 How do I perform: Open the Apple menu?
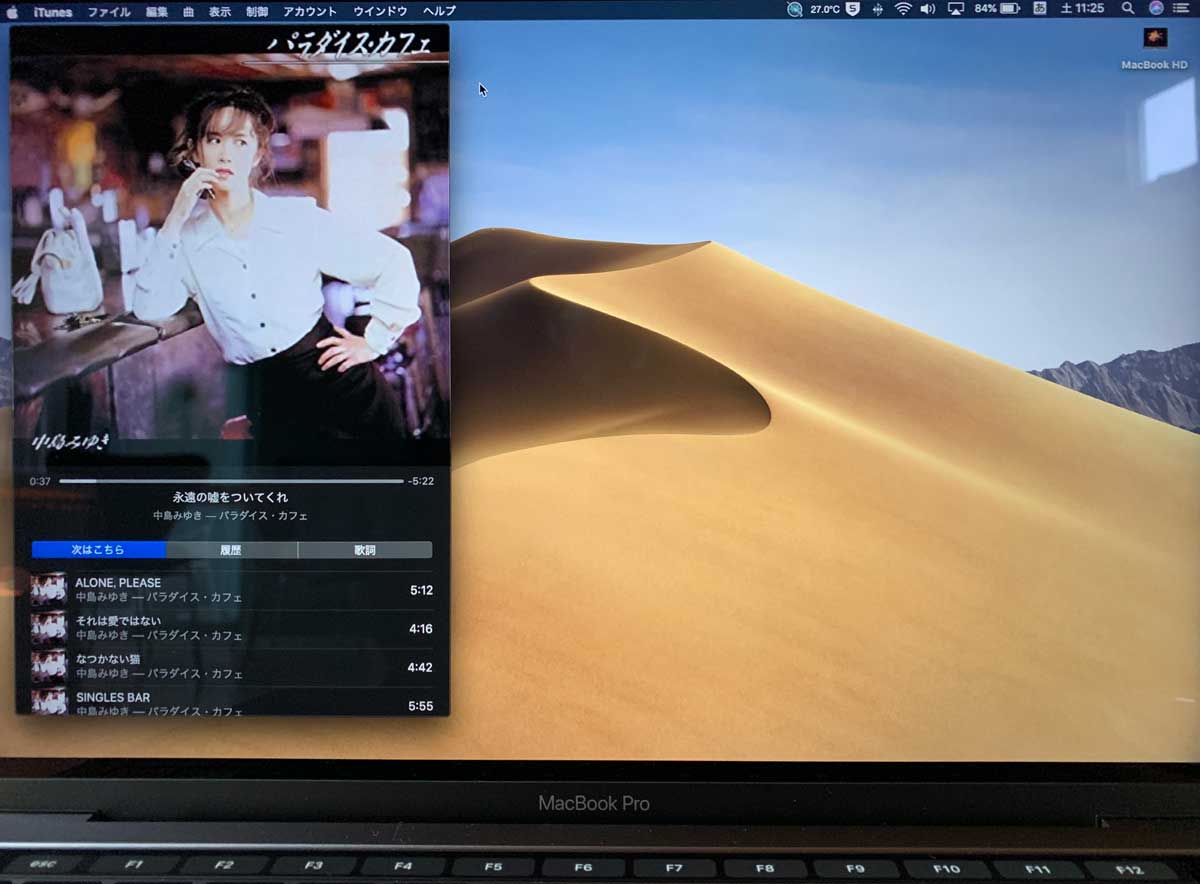(x=13, y=10)
